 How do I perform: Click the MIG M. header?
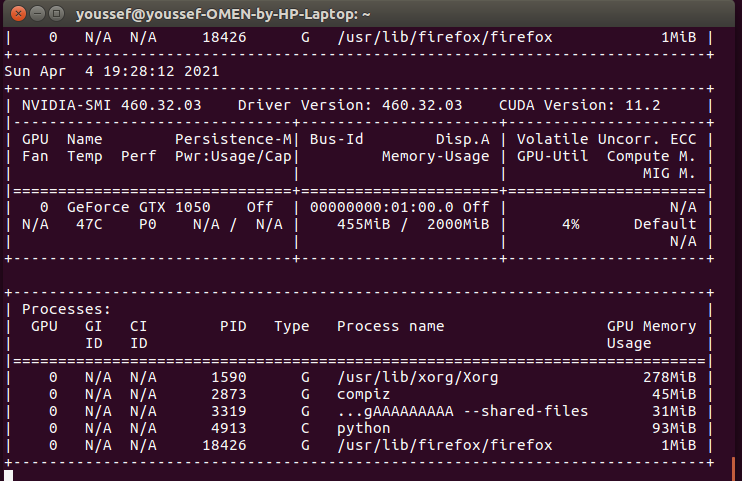pos(670,173)
